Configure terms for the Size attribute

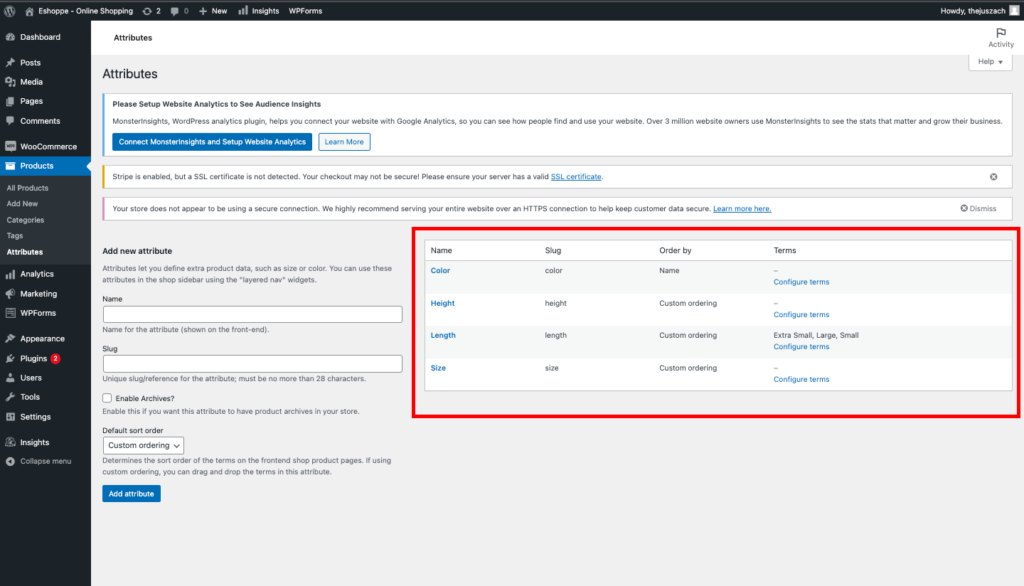tap(801, 380)
